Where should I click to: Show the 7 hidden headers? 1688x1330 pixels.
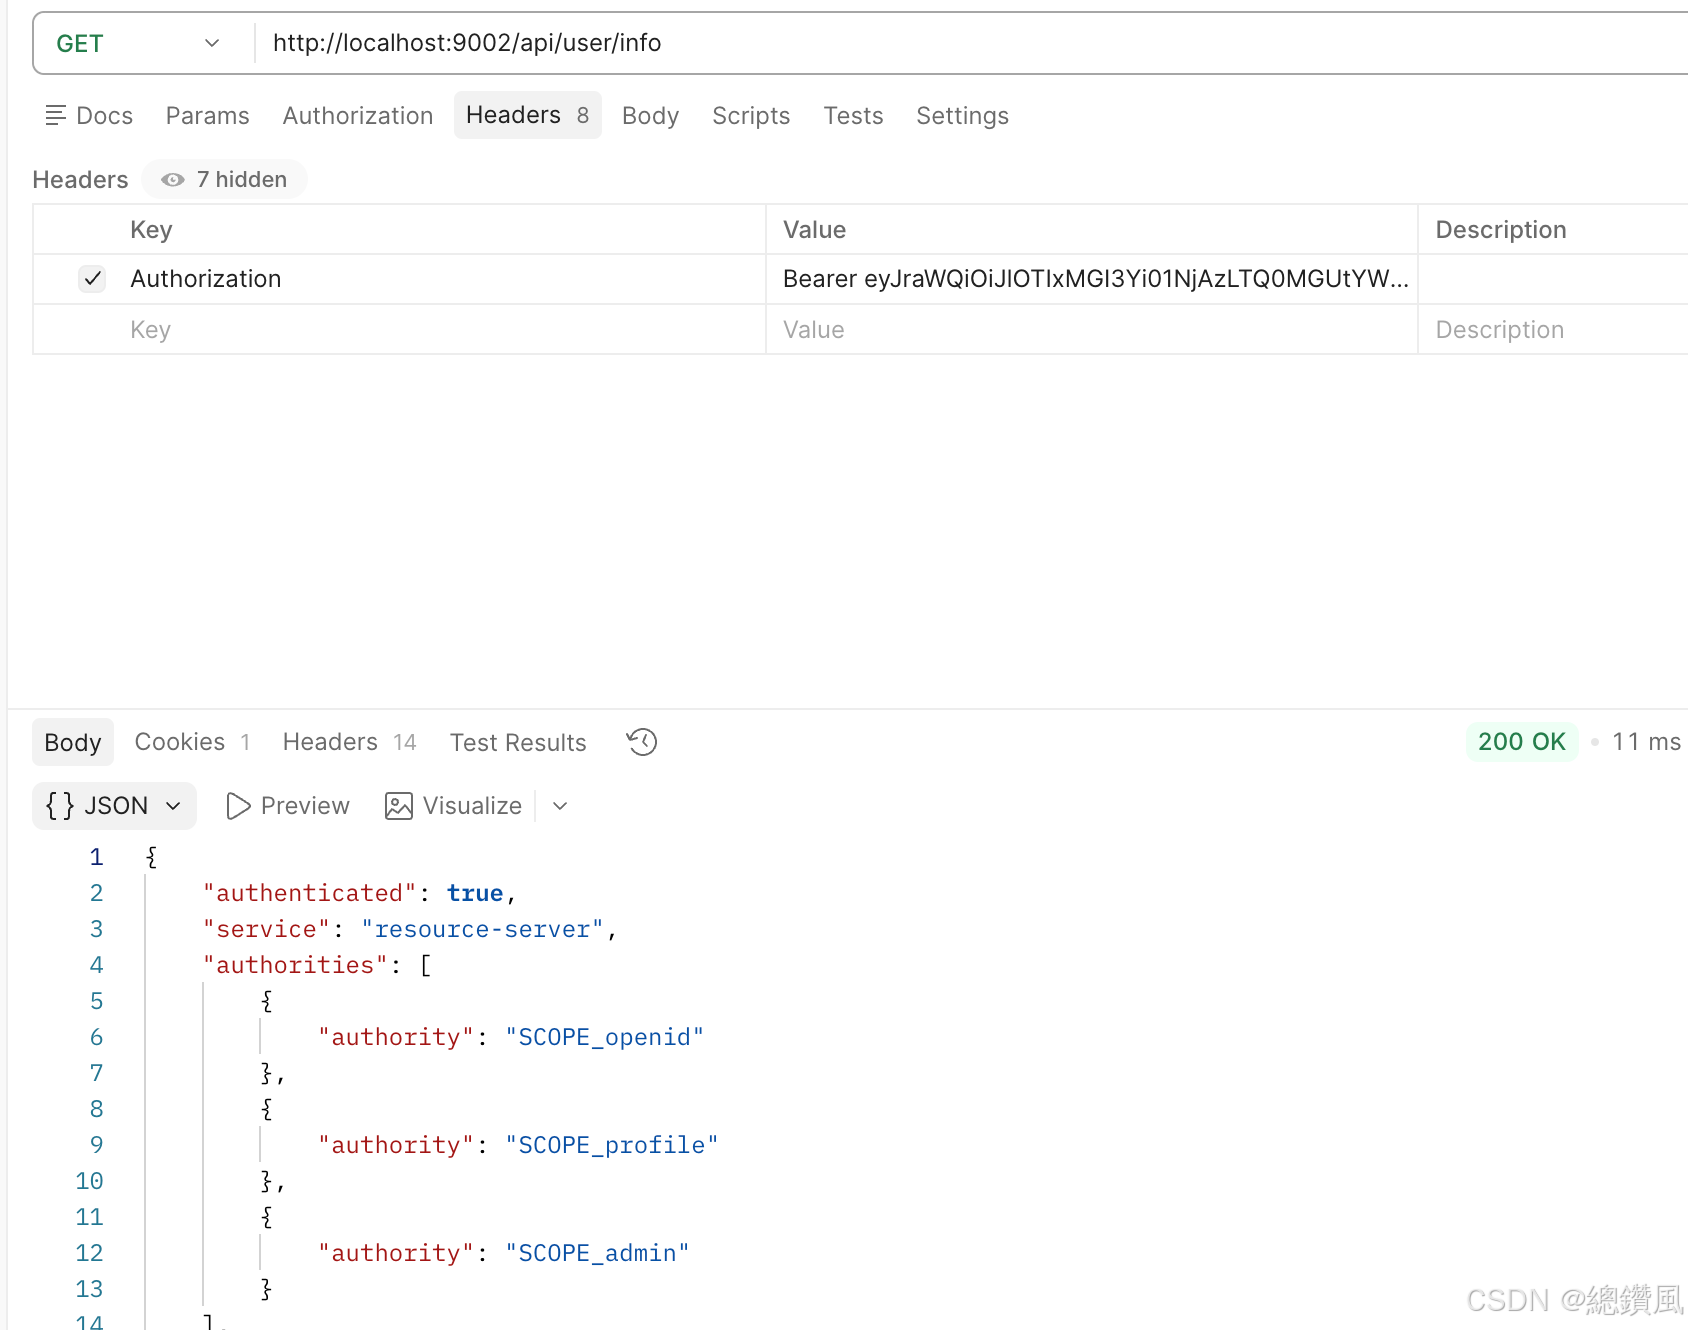pos(225,179)
